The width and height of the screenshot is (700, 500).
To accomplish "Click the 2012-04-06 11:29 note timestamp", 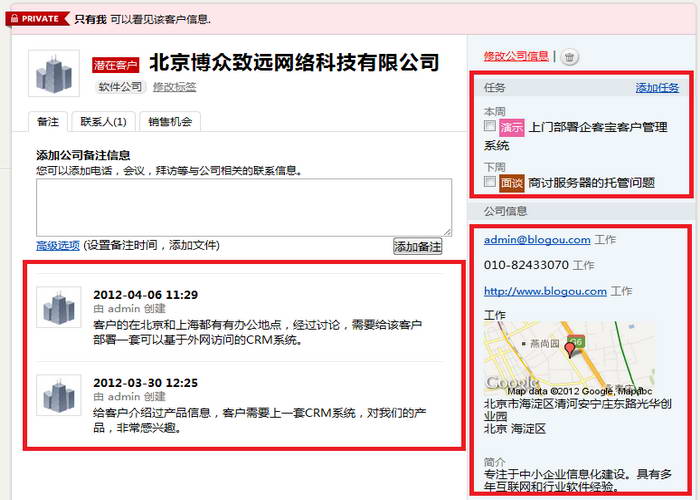I will (146, 295).
